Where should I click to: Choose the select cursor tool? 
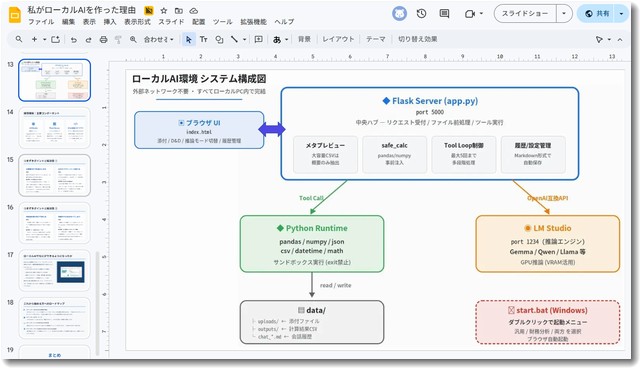pos(189,40)
